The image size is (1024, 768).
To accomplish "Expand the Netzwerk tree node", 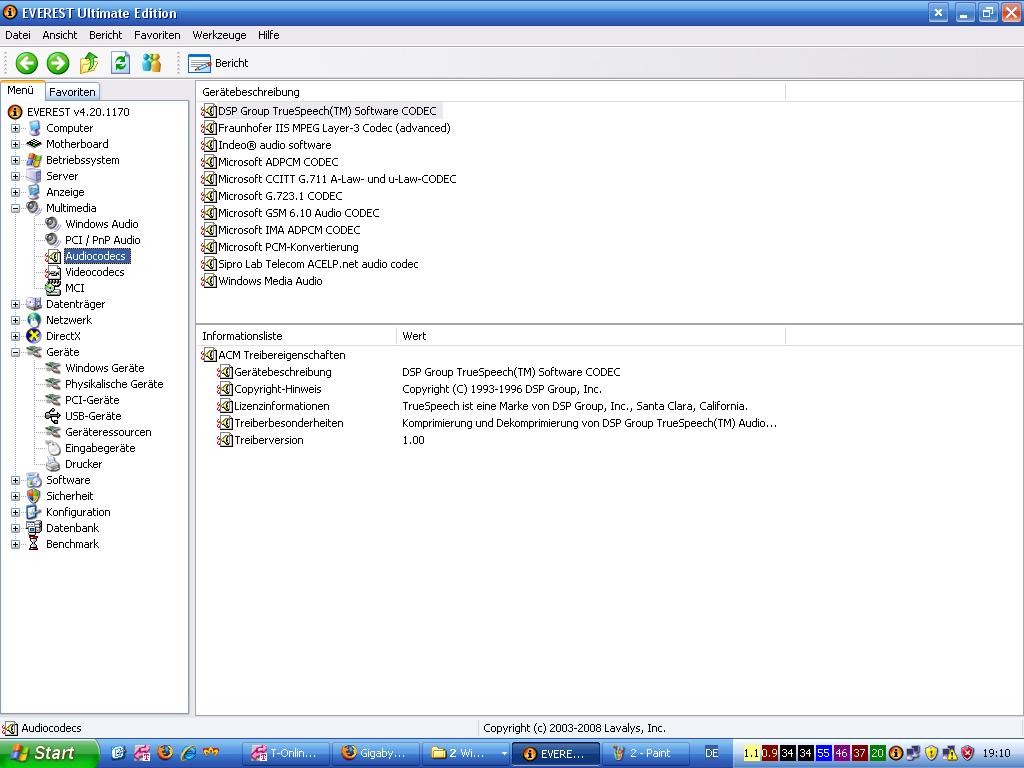I will pyautogui.click(x=15, y=320).
